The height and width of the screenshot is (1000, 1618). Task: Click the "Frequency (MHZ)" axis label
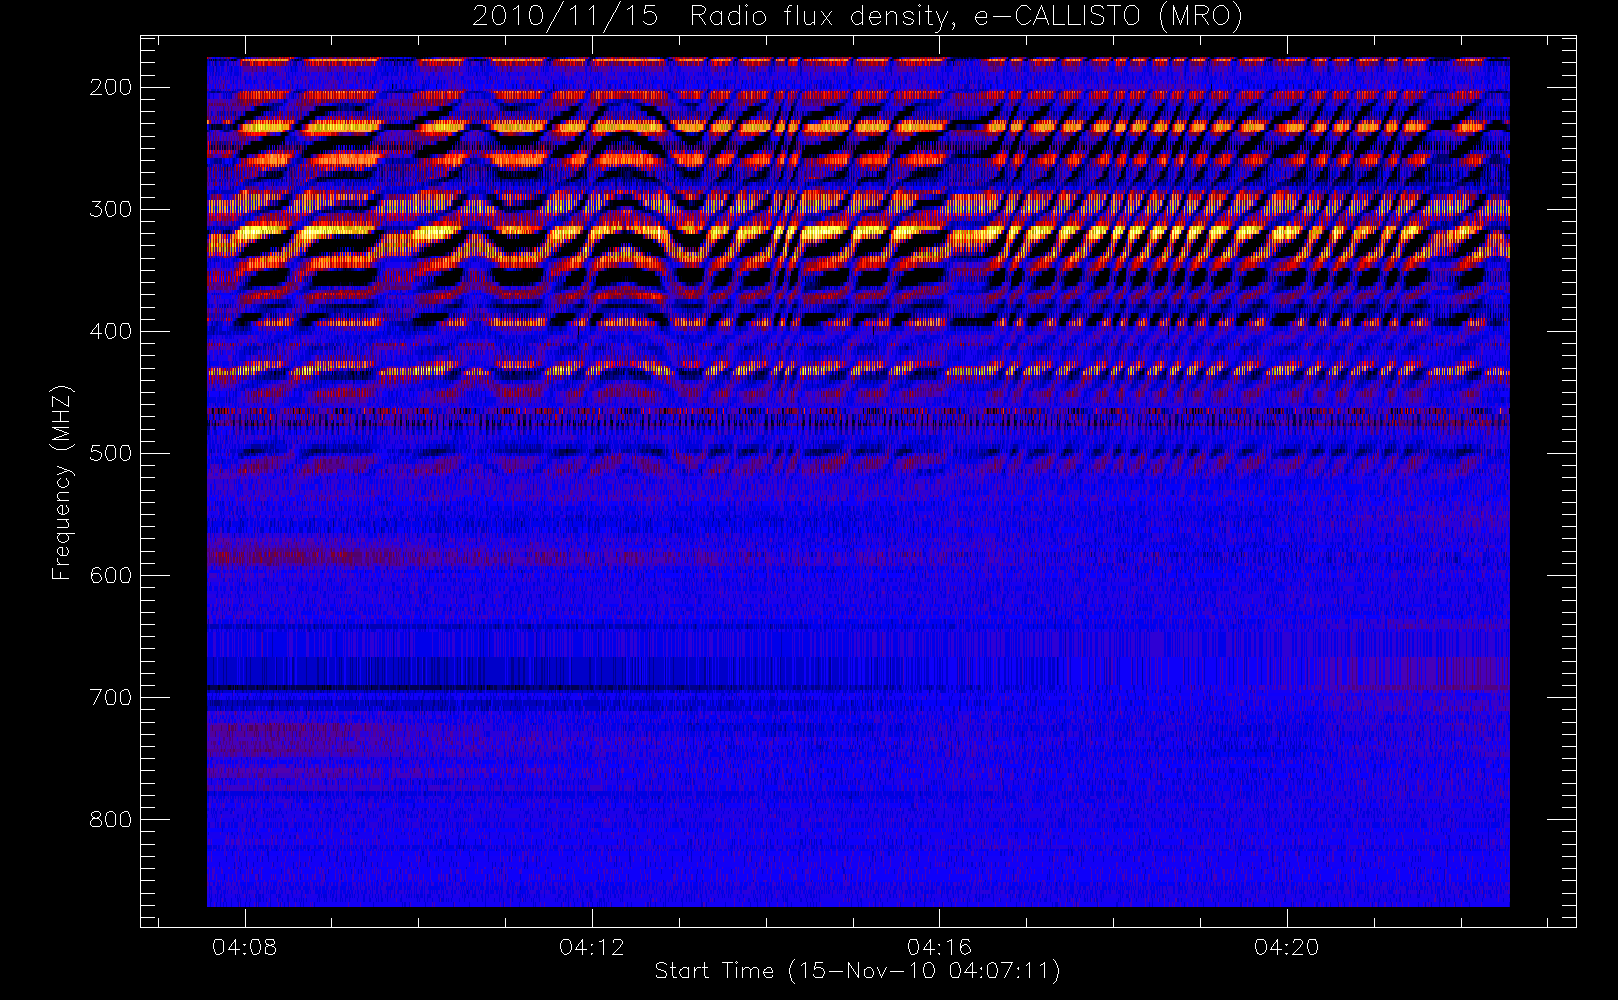[x=62, y=482]
